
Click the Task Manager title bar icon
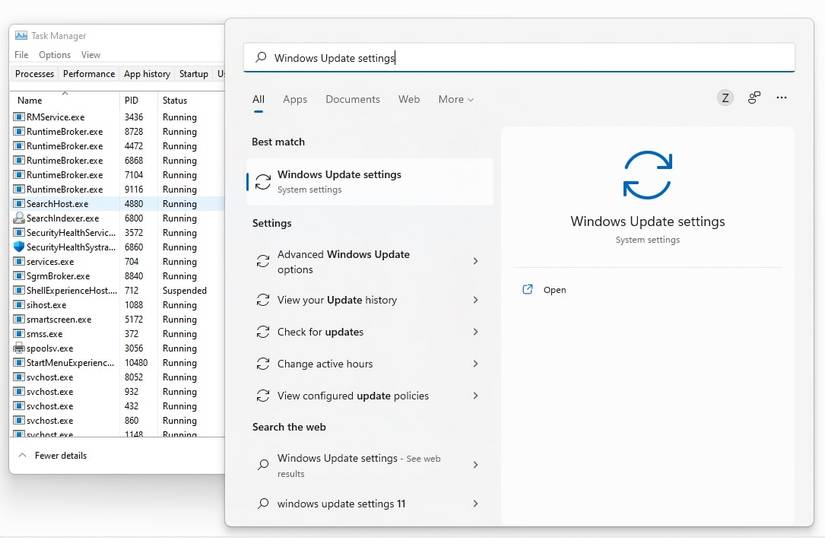[x=21, y=36]
